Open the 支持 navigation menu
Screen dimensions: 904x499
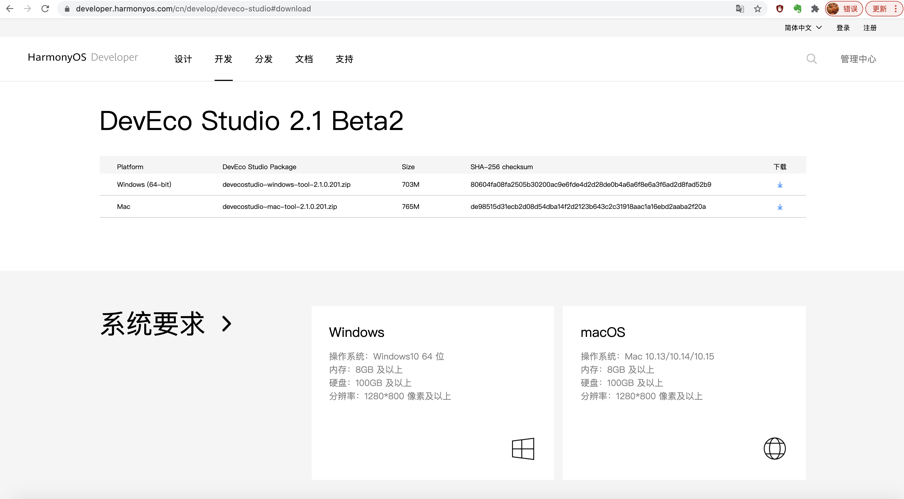tap(344, 59)
